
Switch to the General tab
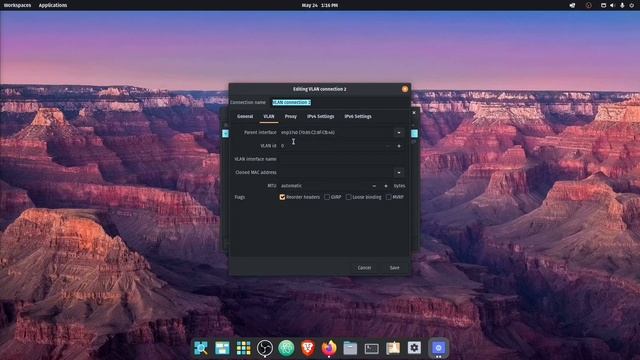[245, 116]
